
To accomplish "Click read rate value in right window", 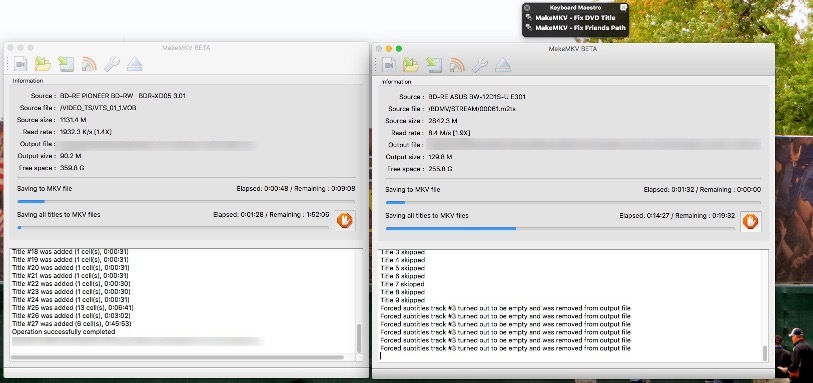I will pyautogui.click(x=451, y=133).
